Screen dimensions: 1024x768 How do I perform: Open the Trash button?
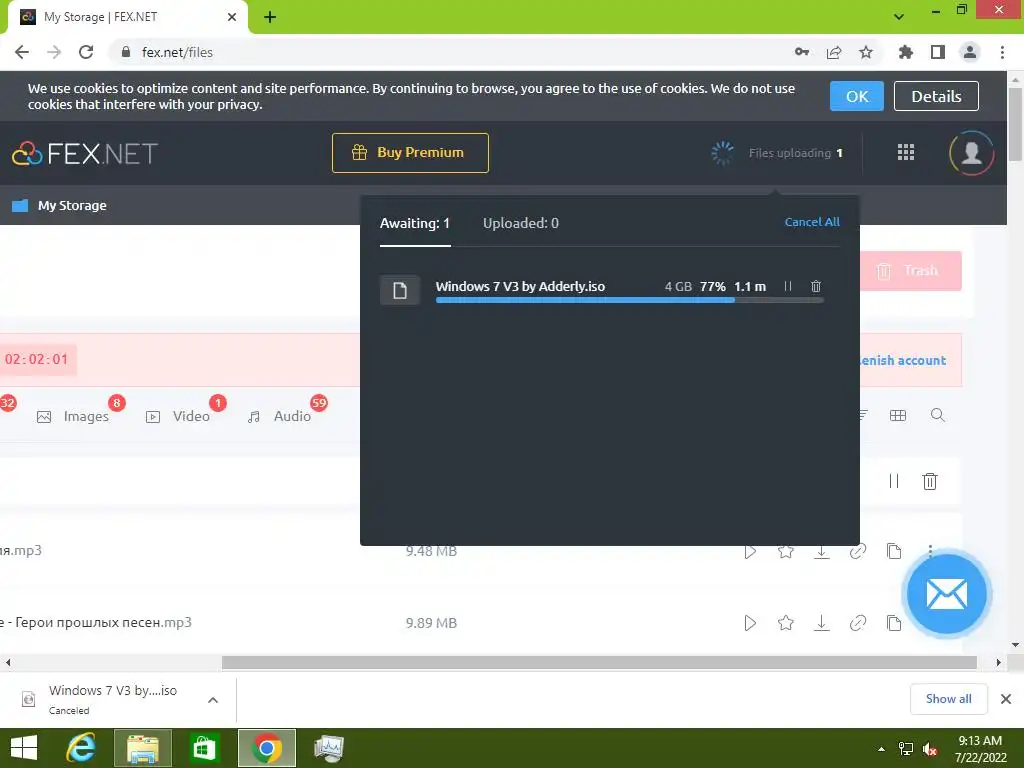click(910, 270)
